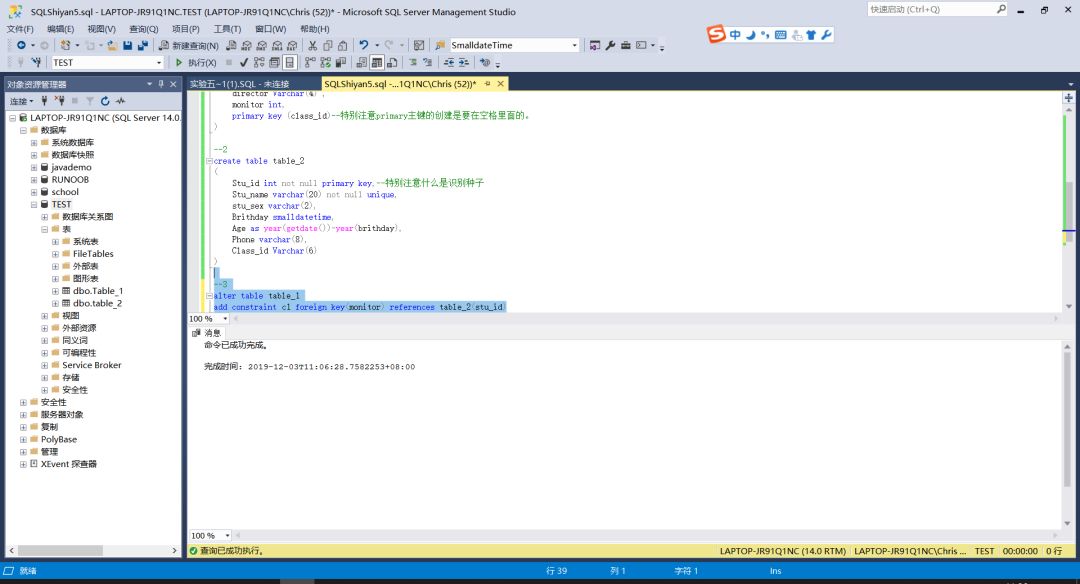Click the 执行 (Execute) query button
Viewport: 1080px width, 584px height.
(x=196, y=63)
